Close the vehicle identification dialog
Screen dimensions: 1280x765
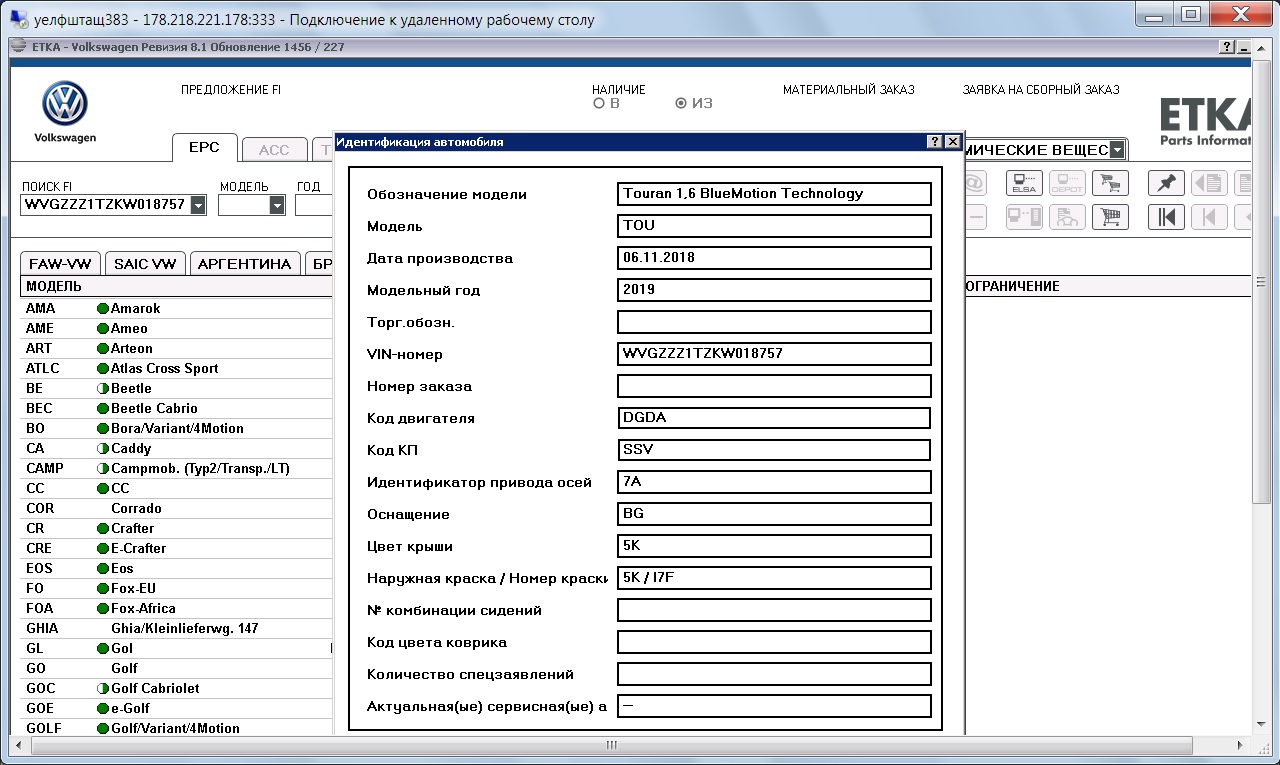click(x=952, y=142)
